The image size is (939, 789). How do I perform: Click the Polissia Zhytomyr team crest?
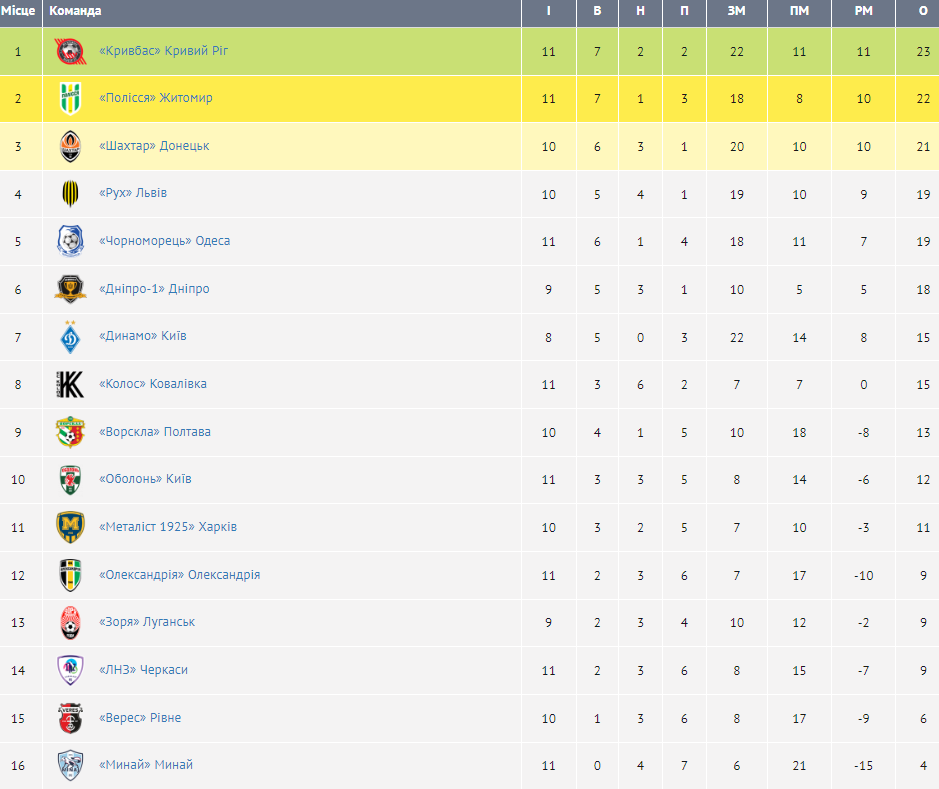click(x=70, y=98)
